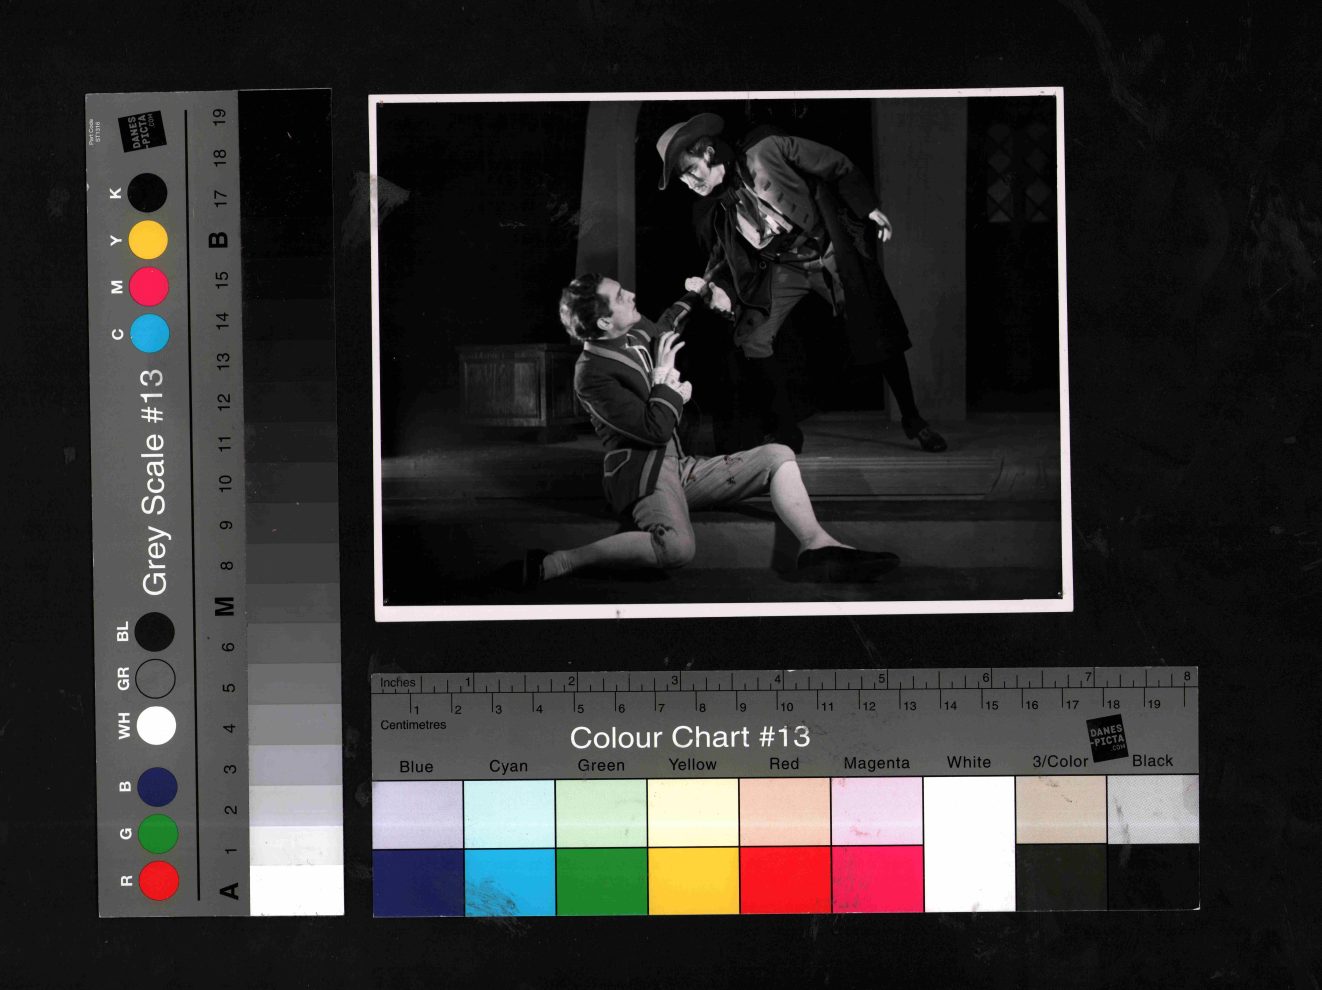Click the dark blue circle labeled B
This screenshot has width=1322, height=990.
pyautogui.click(x=157, y=787)
